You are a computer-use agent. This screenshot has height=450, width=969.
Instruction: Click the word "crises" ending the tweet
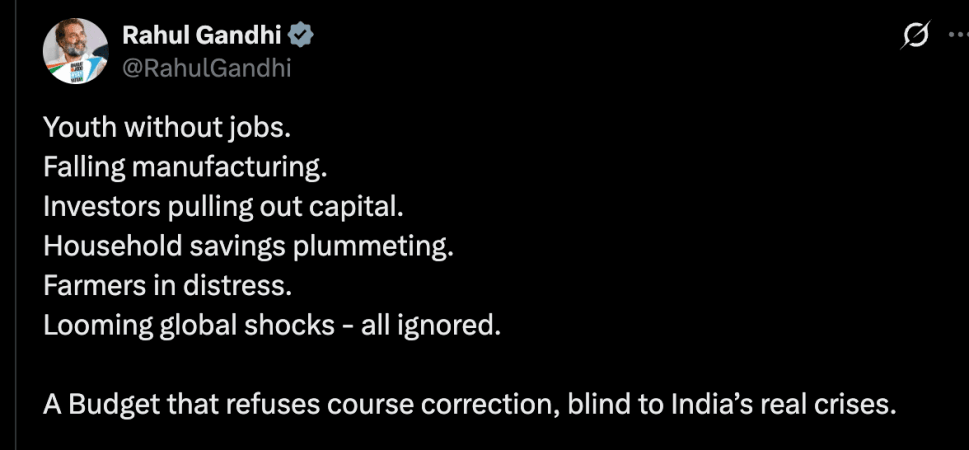(846, 405)
